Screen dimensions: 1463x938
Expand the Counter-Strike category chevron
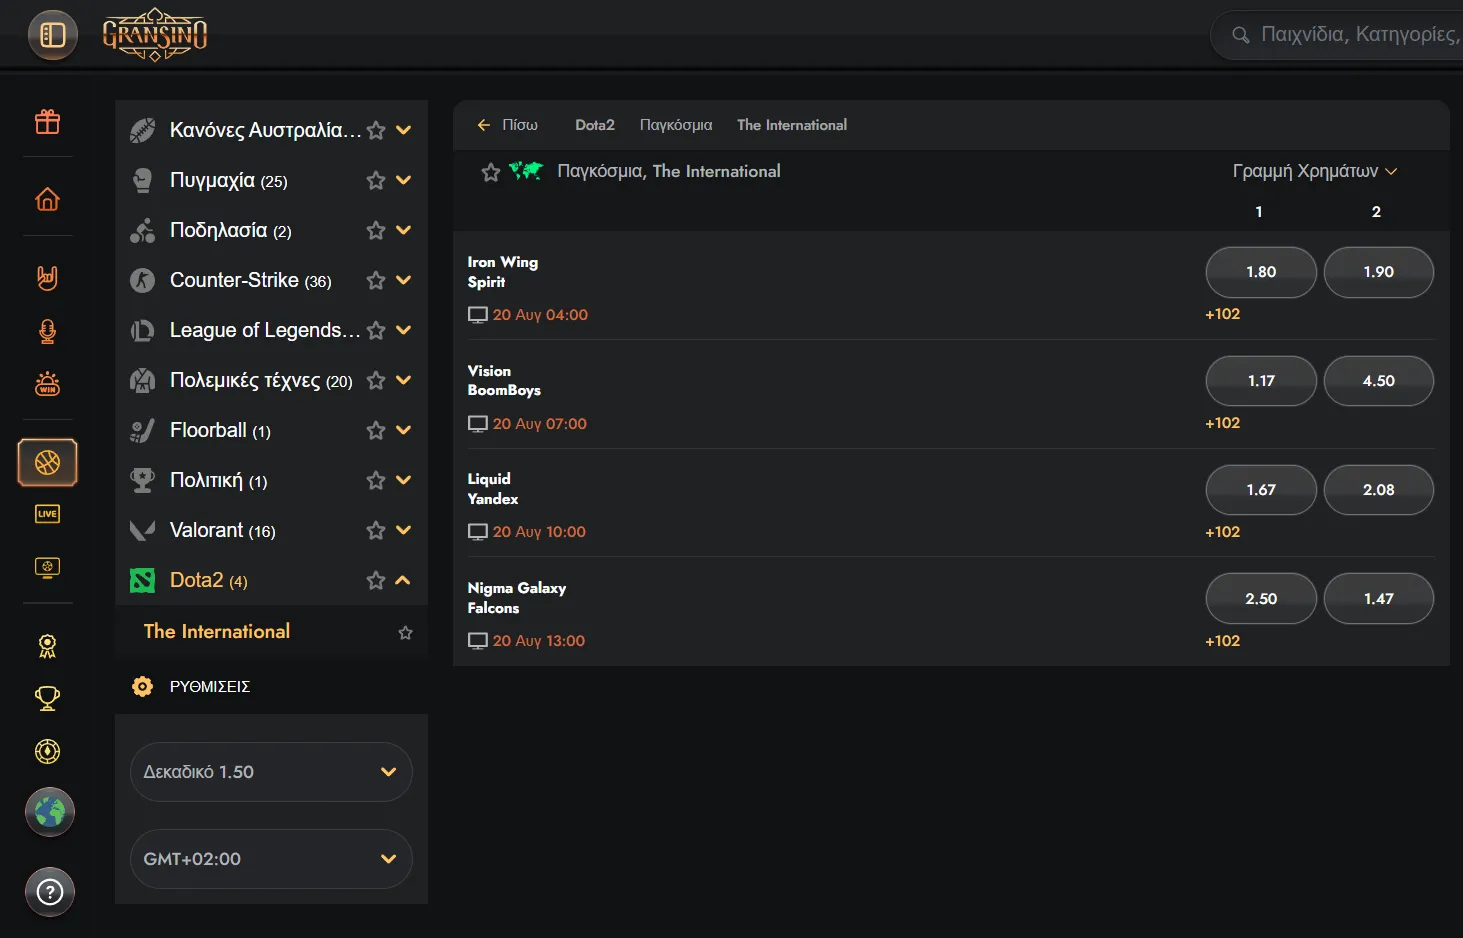coord(404,280)
